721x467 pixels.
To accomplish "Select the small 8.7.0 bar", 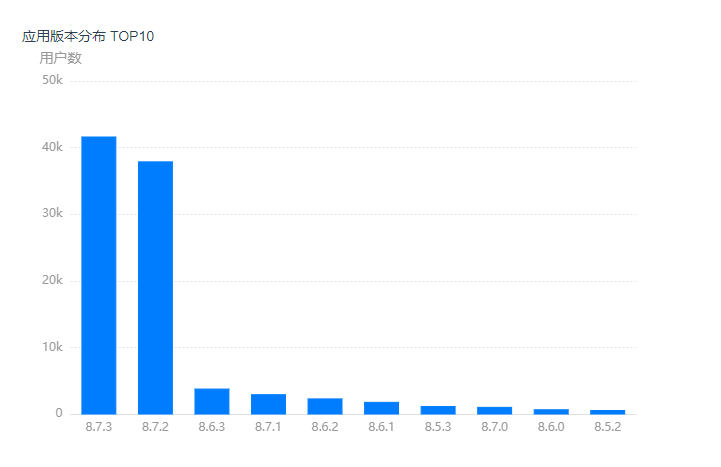I will tap(494, 410).
